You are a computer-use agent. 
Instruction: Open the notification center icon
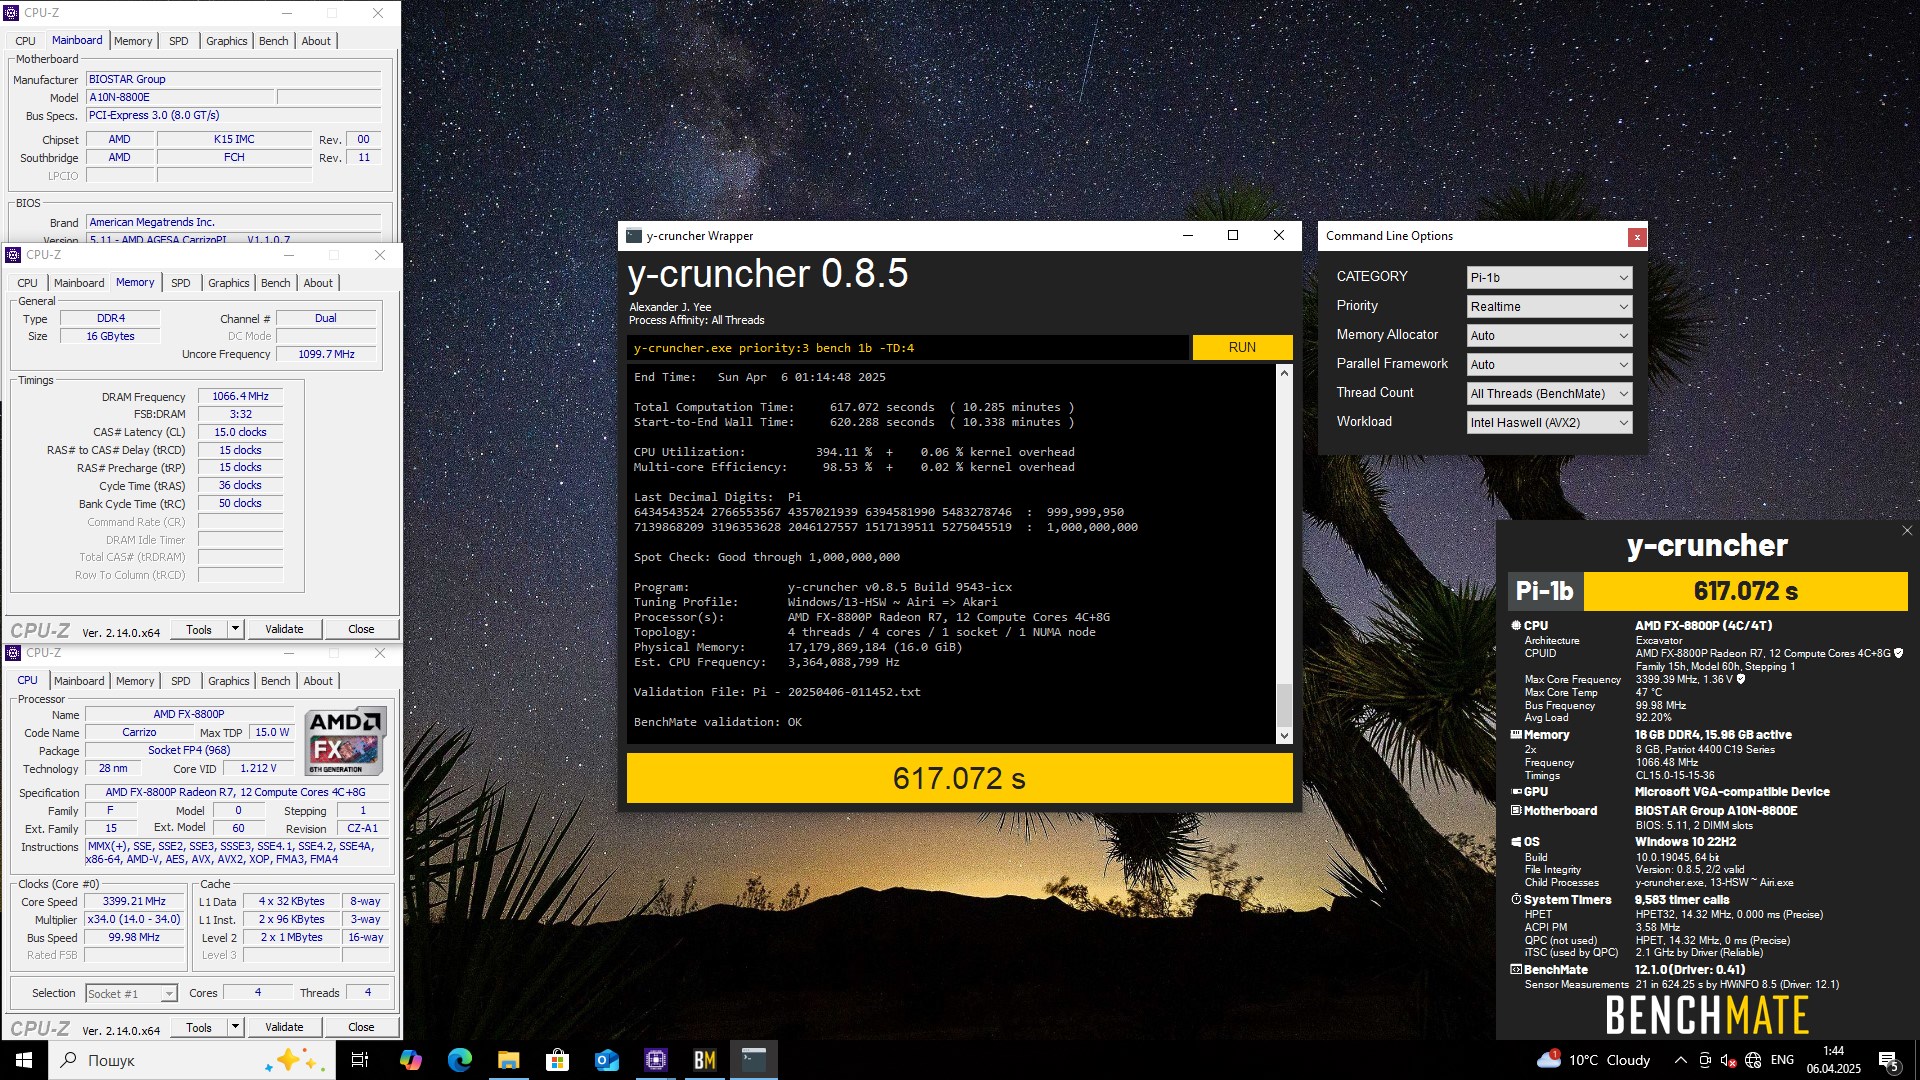click(1889, 1060)
